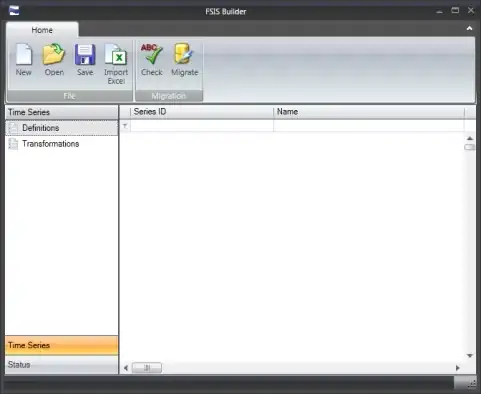Switch to the Home ribbon tab

(42, 30)
